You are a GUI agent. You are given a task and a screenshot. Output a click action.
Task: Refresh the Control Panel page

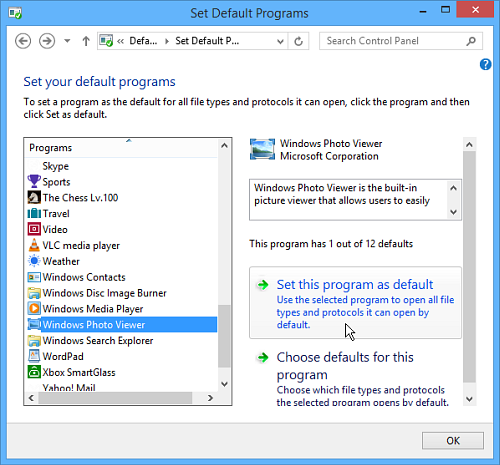point(298,41)
